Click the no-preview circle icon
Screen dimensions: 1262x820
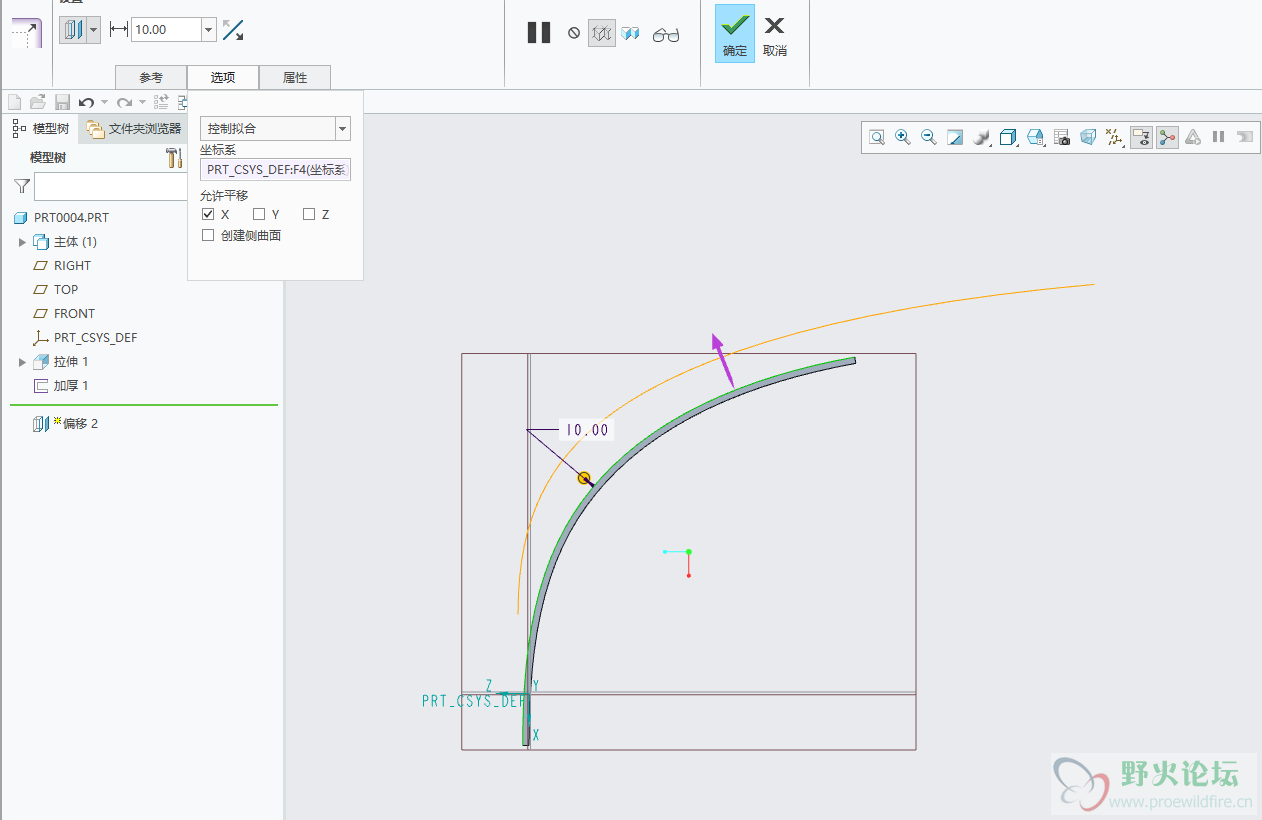pos(574,33)
